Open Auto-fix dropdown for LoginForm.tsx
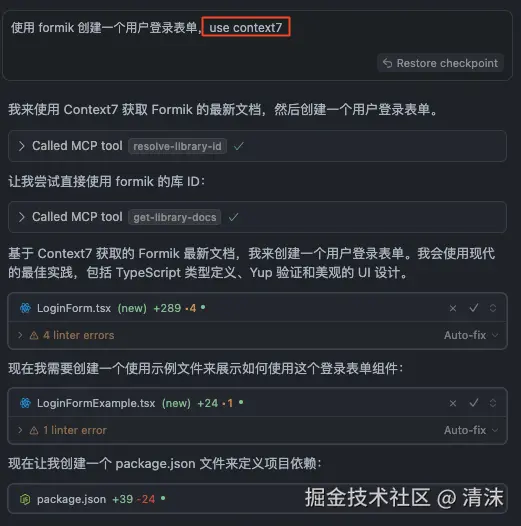This screenshot has height=526, width=521. [x=471, y=335]
